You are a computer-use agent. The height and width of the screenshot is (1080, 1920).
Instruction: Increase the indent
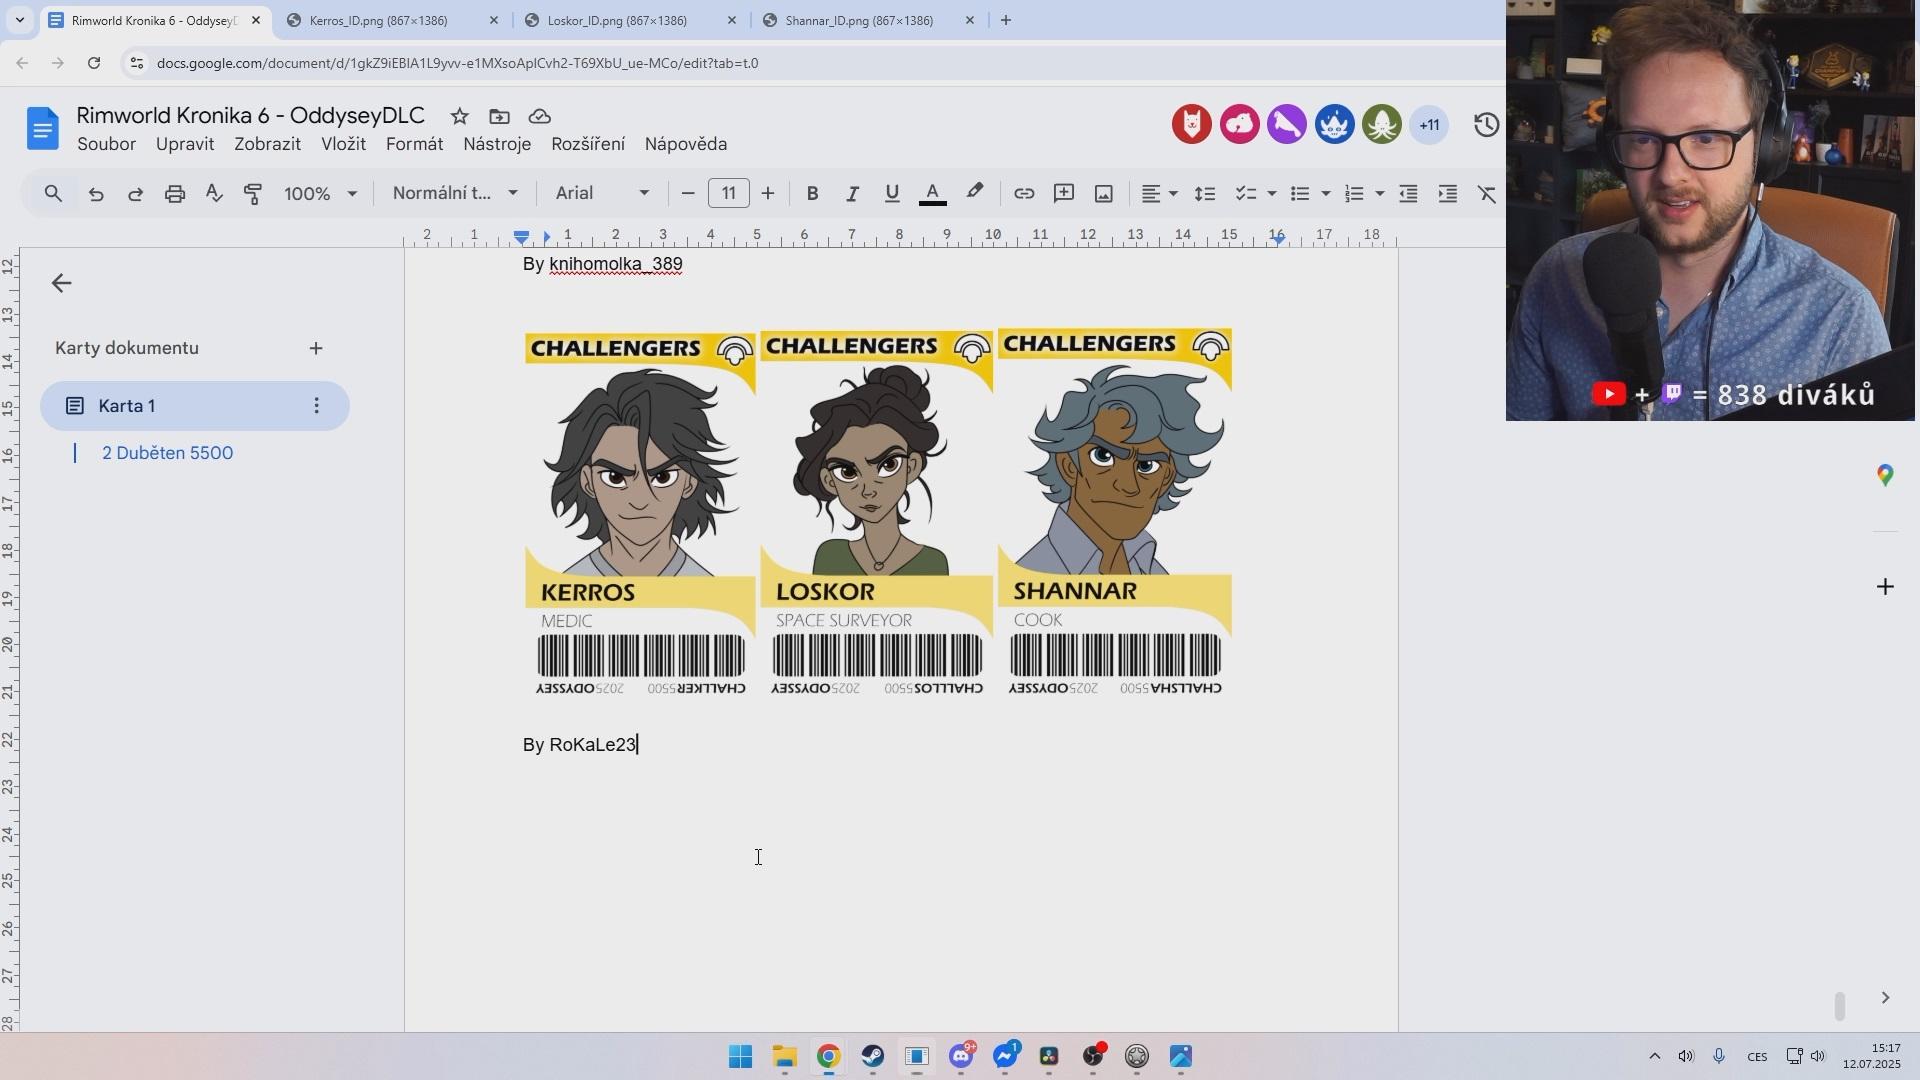1448,194
